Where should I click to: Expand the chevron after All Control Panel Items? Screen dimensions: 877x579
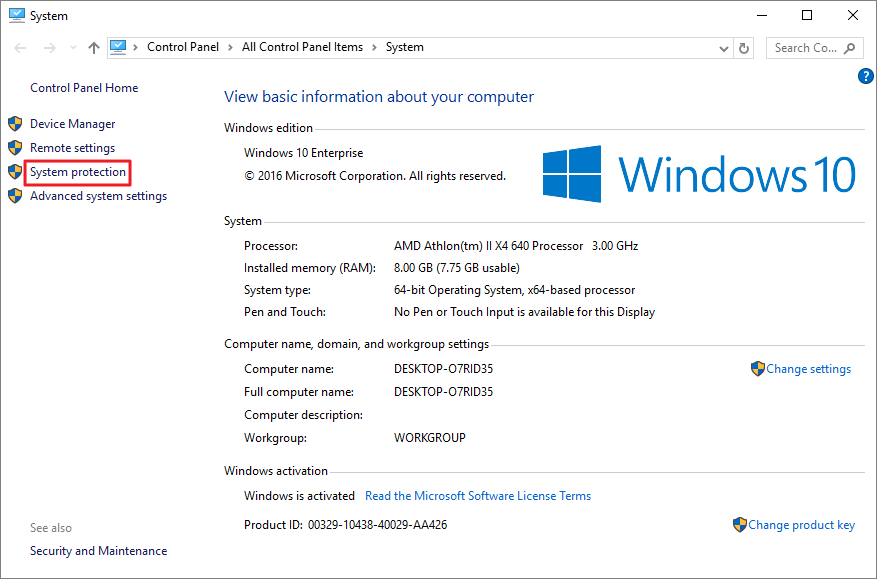tap(375, 48)
